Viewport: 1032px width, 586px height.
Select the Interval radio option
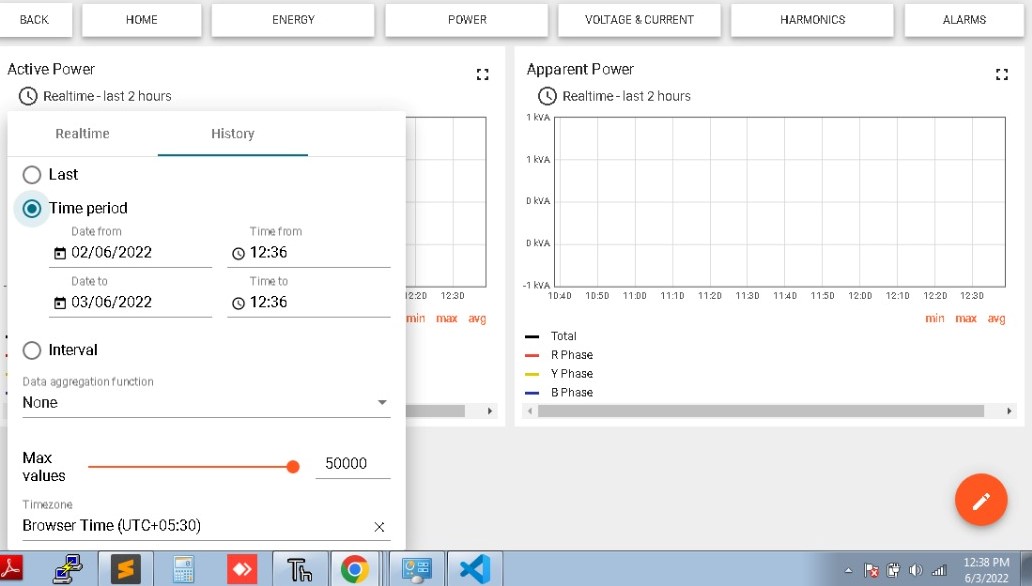(31, 350)
